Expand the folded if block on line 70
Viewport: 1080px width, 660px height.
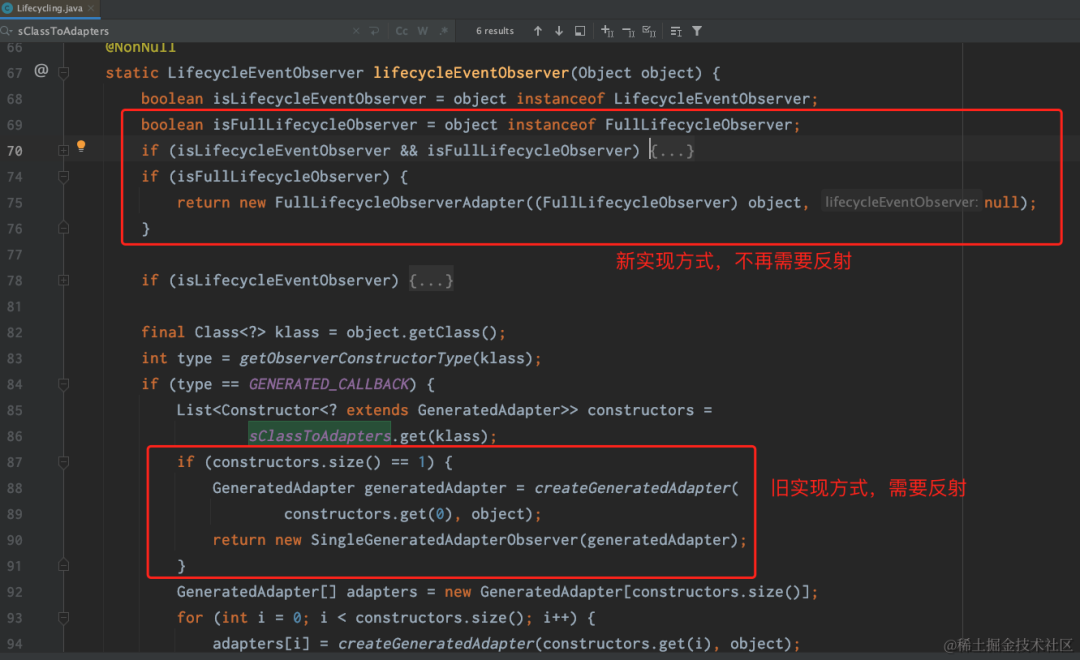click(x=672, y=150)
